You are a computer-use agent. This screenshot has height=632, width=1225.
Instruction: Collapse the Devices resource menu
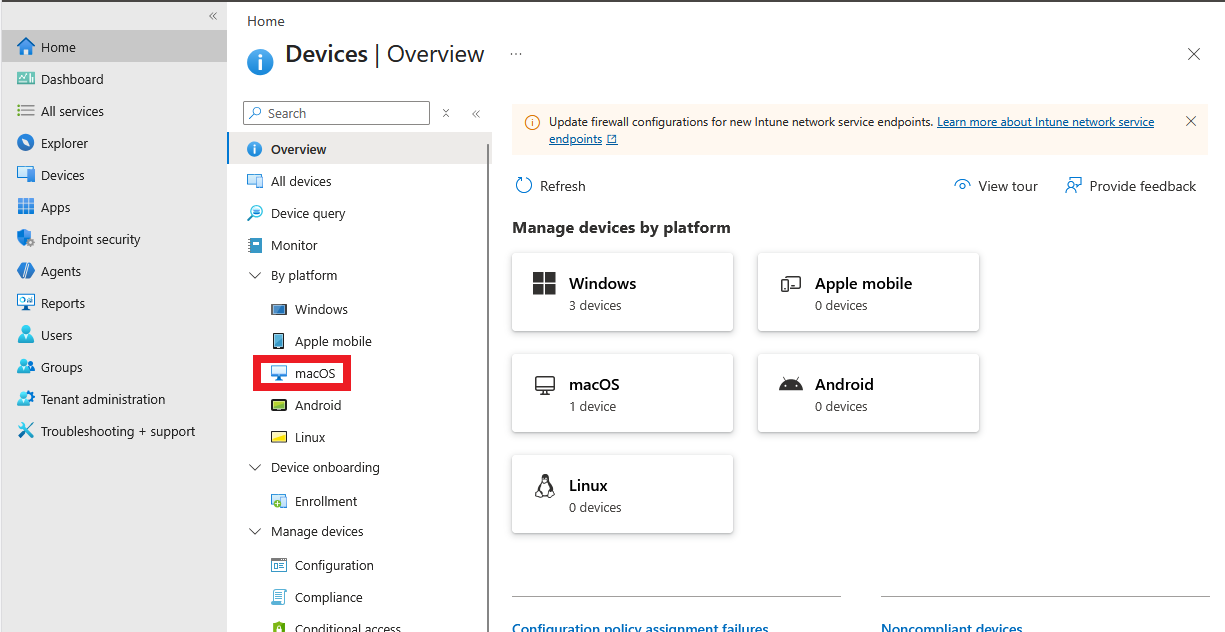coord(476,113)
